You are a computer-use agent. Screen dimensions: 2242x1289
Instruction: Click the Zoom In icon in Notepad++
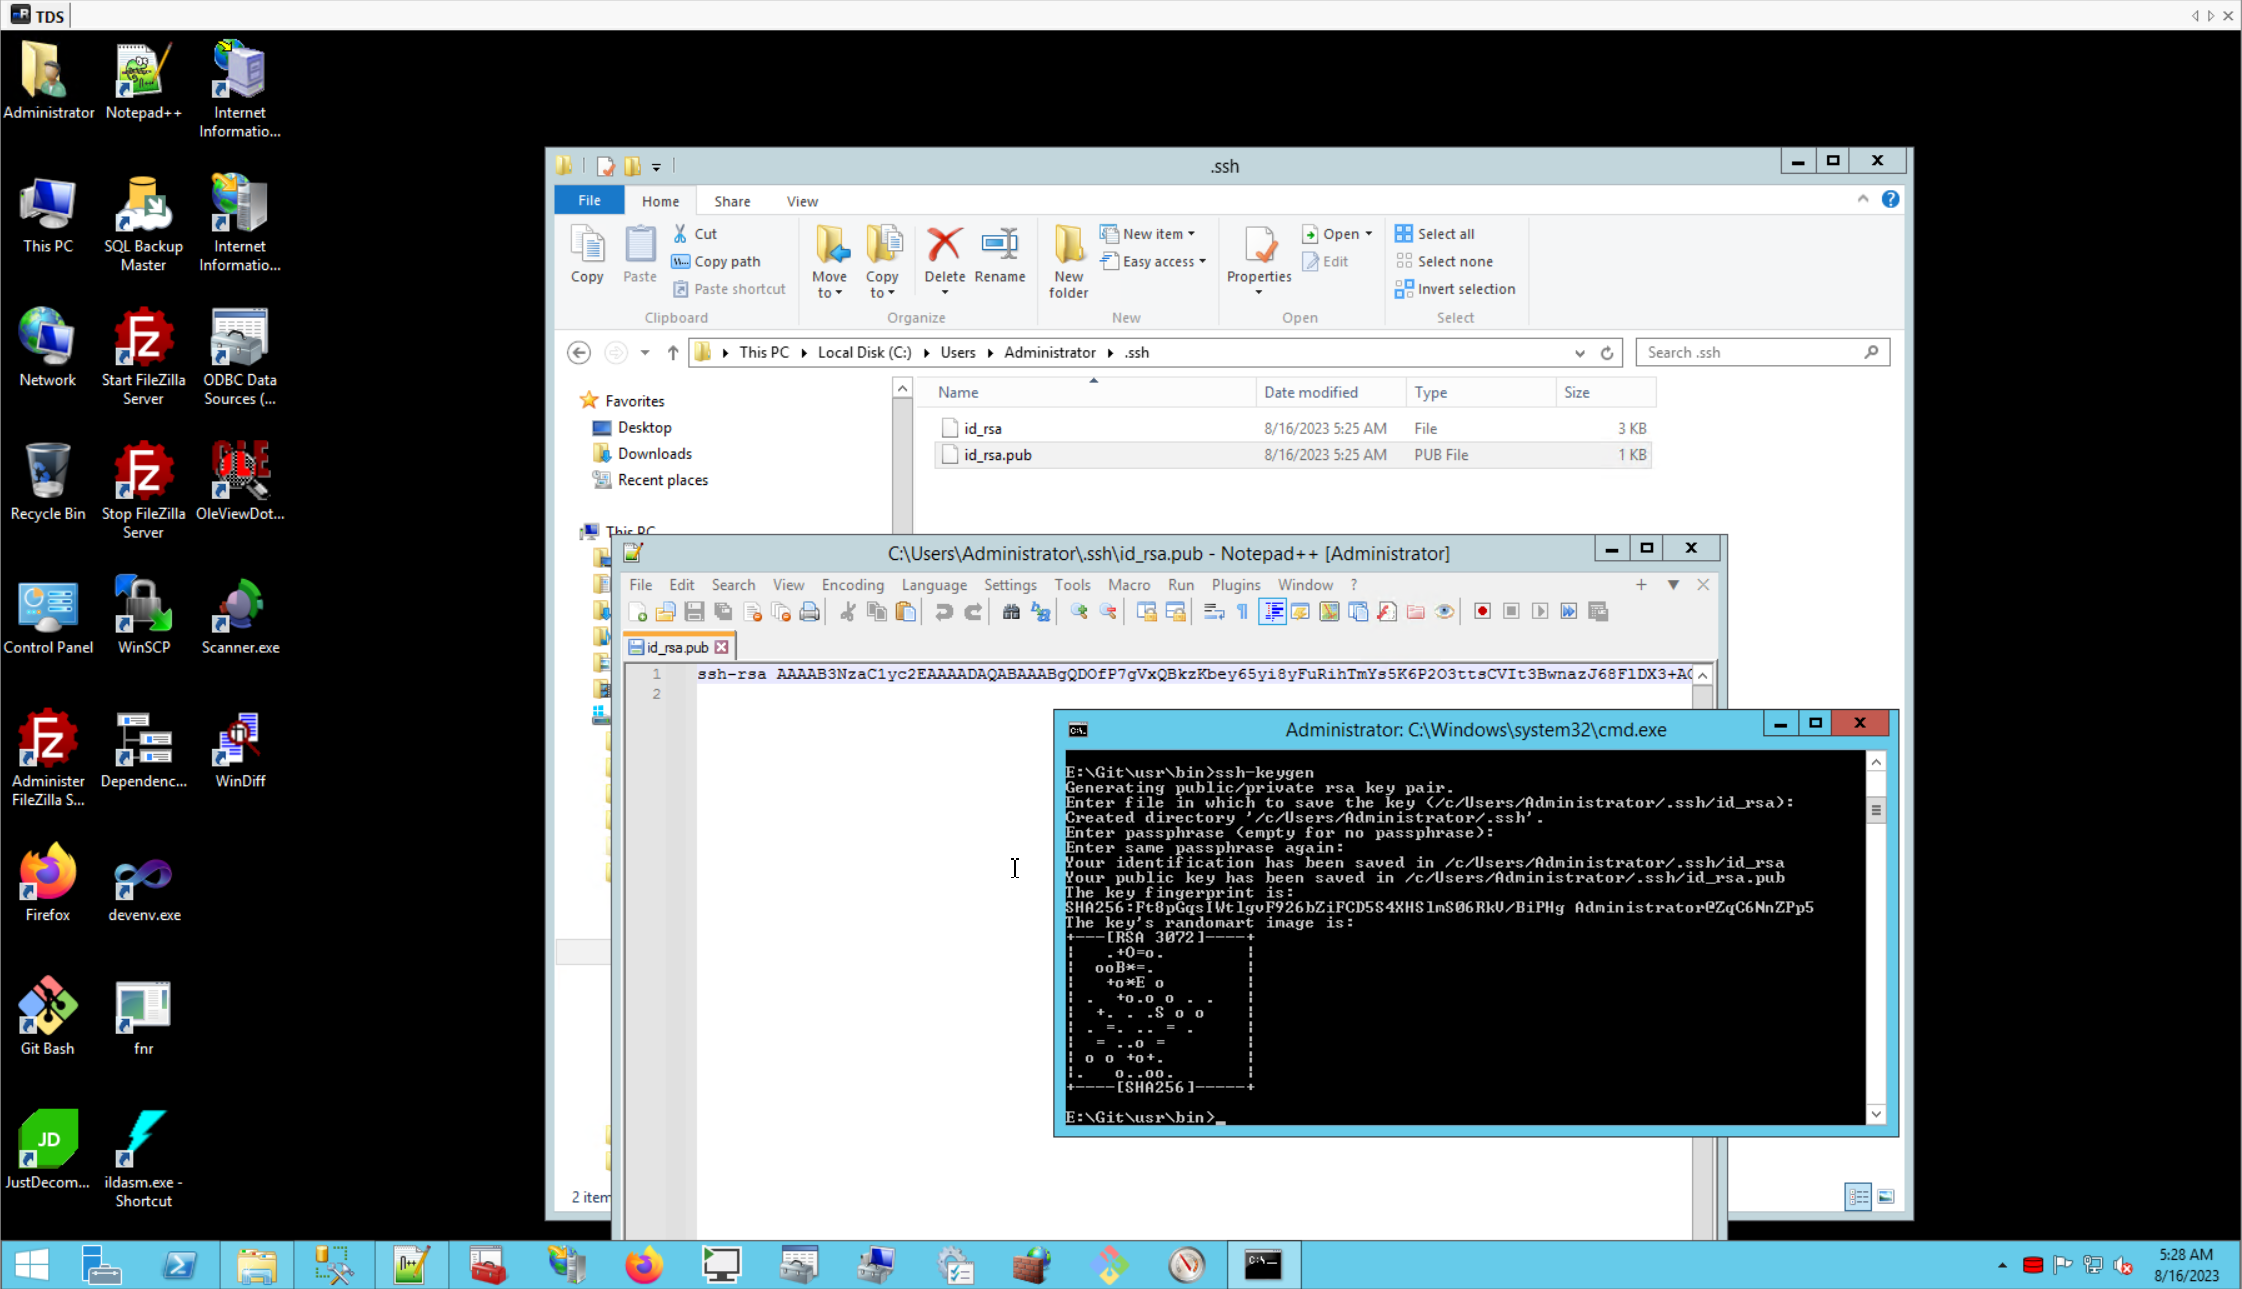(x=1079, y=612)
